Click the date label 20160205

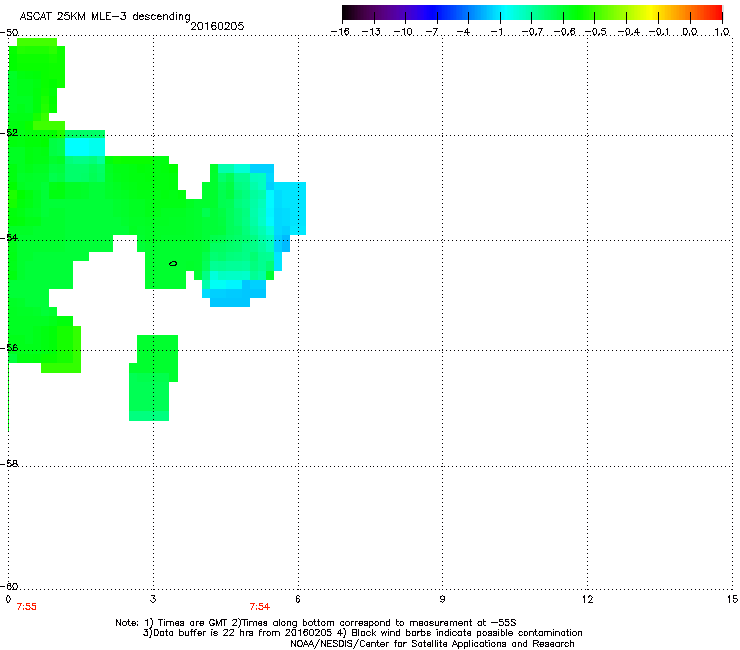pyautogui.click(x=217, y=26)
